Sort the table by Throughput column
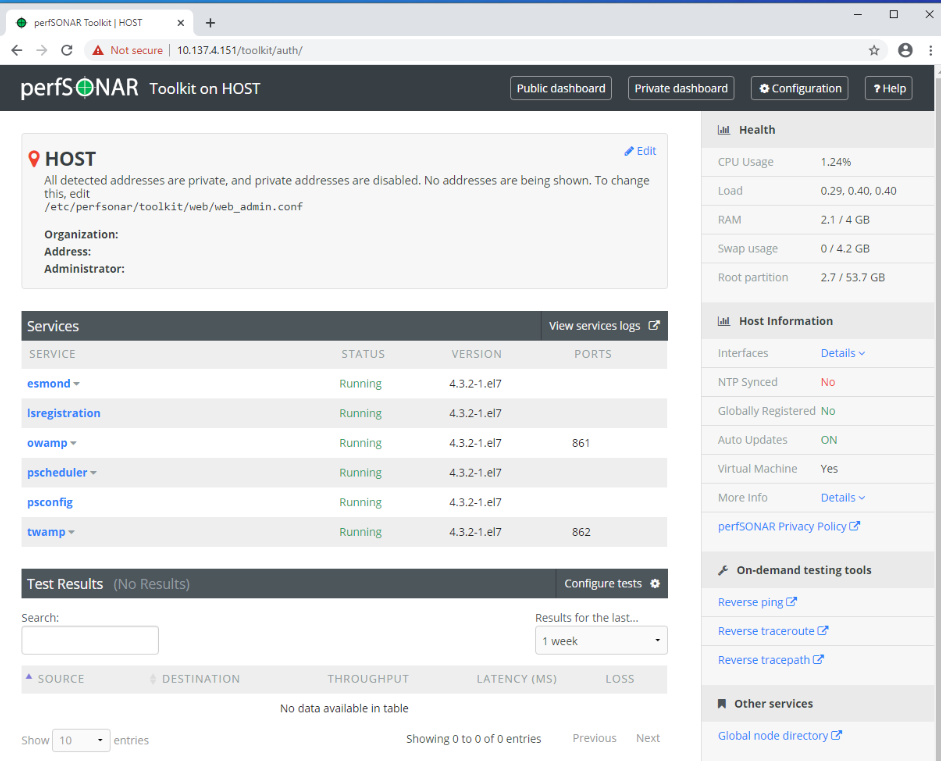 (368, 679)
